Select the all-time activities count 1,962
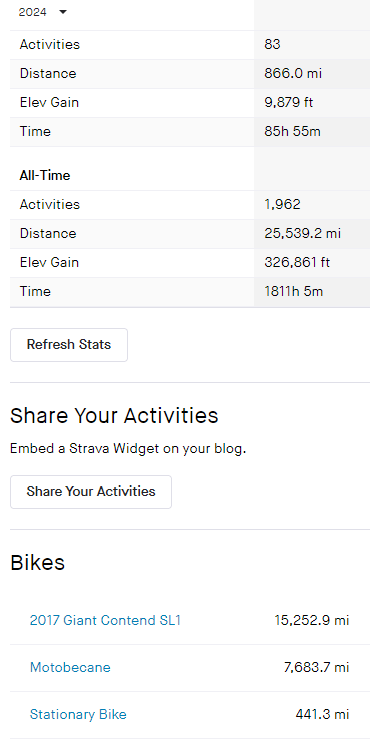This screenshot has height=746, width=380. [x=282, y=205]
